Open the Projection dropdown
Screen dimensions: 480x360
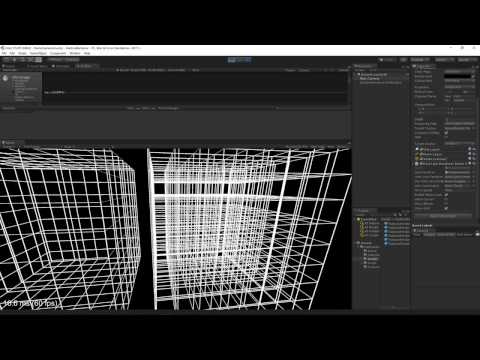[459, 87]
